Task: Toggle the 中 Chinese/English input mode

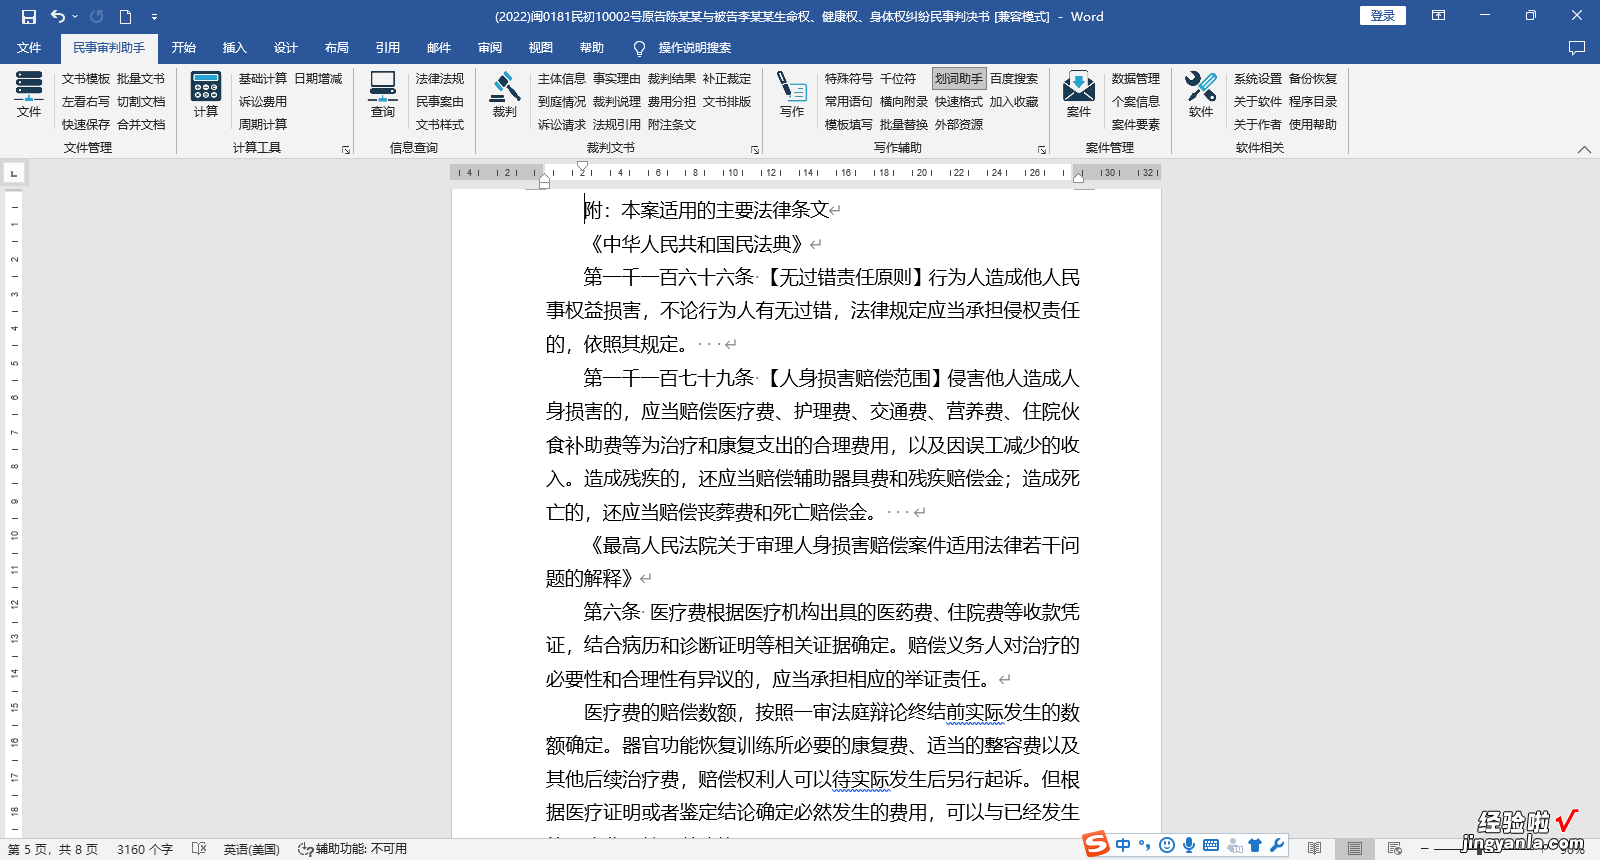Action: click(x=1123, y=846)
